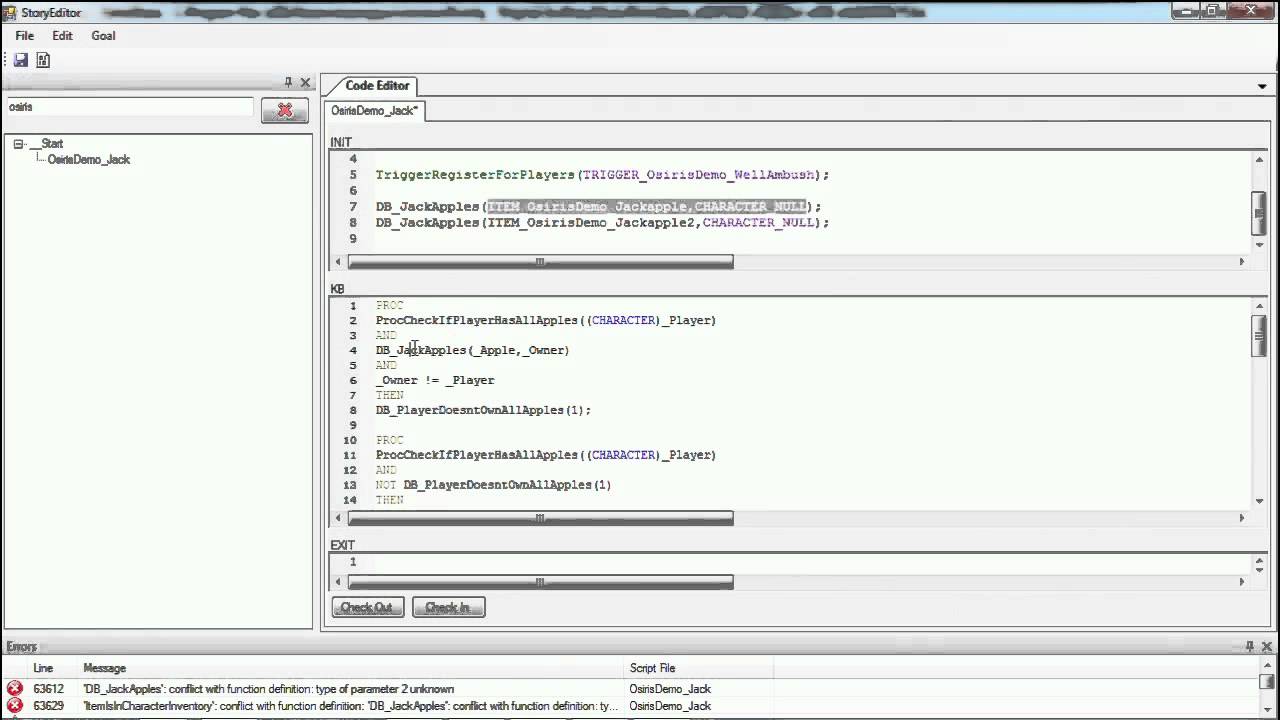The image size is (1280, 720).
Task: Click the document icon next to Save
Action: coord(43,60)
